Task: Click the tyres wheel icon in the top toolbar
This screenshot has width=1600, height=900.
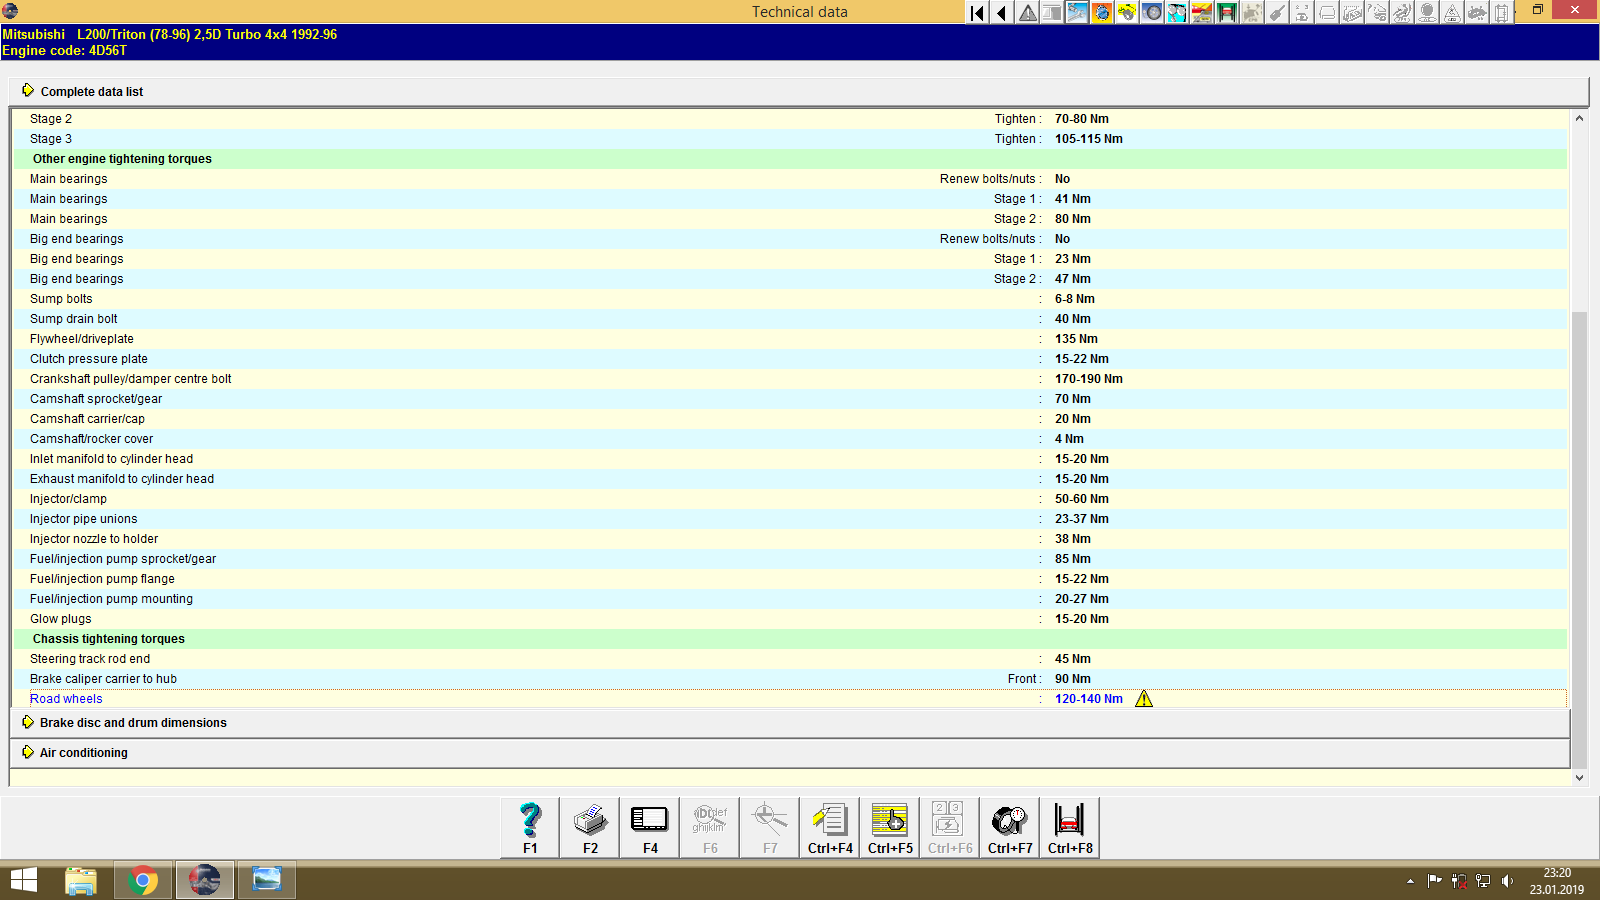Action: [1152, 12]
